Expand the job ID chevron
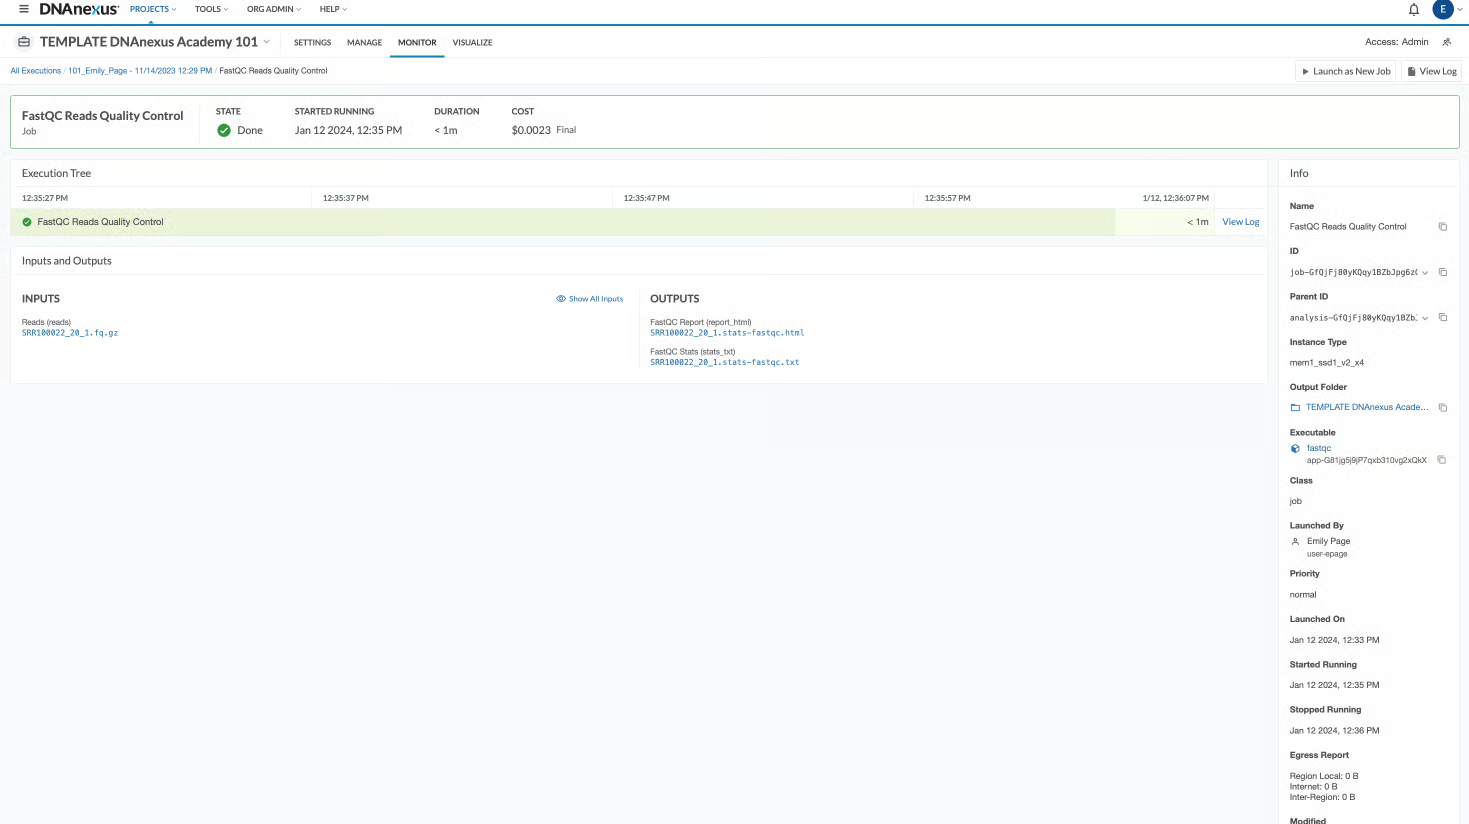Image resolution: width=1469 pixels, height=824 pixels. pos(1425,272)
